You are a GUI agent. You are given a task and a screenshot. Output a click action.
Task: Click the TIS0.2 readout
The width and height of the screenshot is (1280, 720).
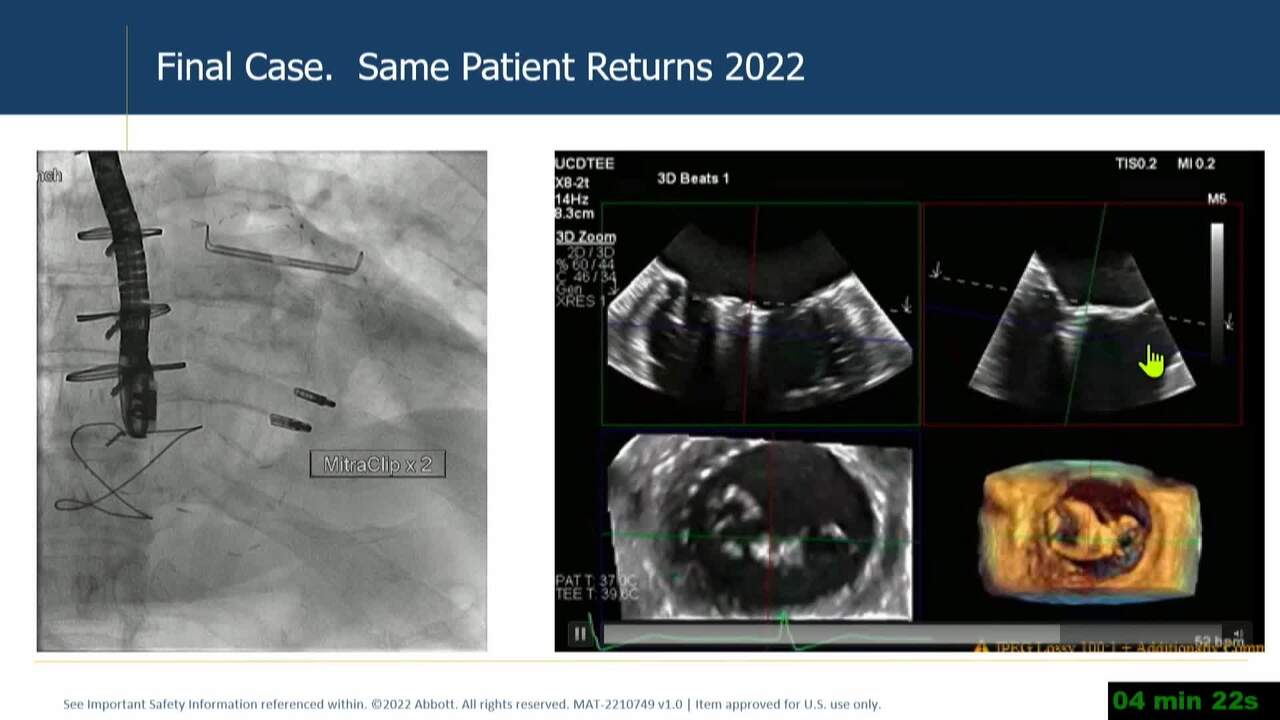[1136, 163]
